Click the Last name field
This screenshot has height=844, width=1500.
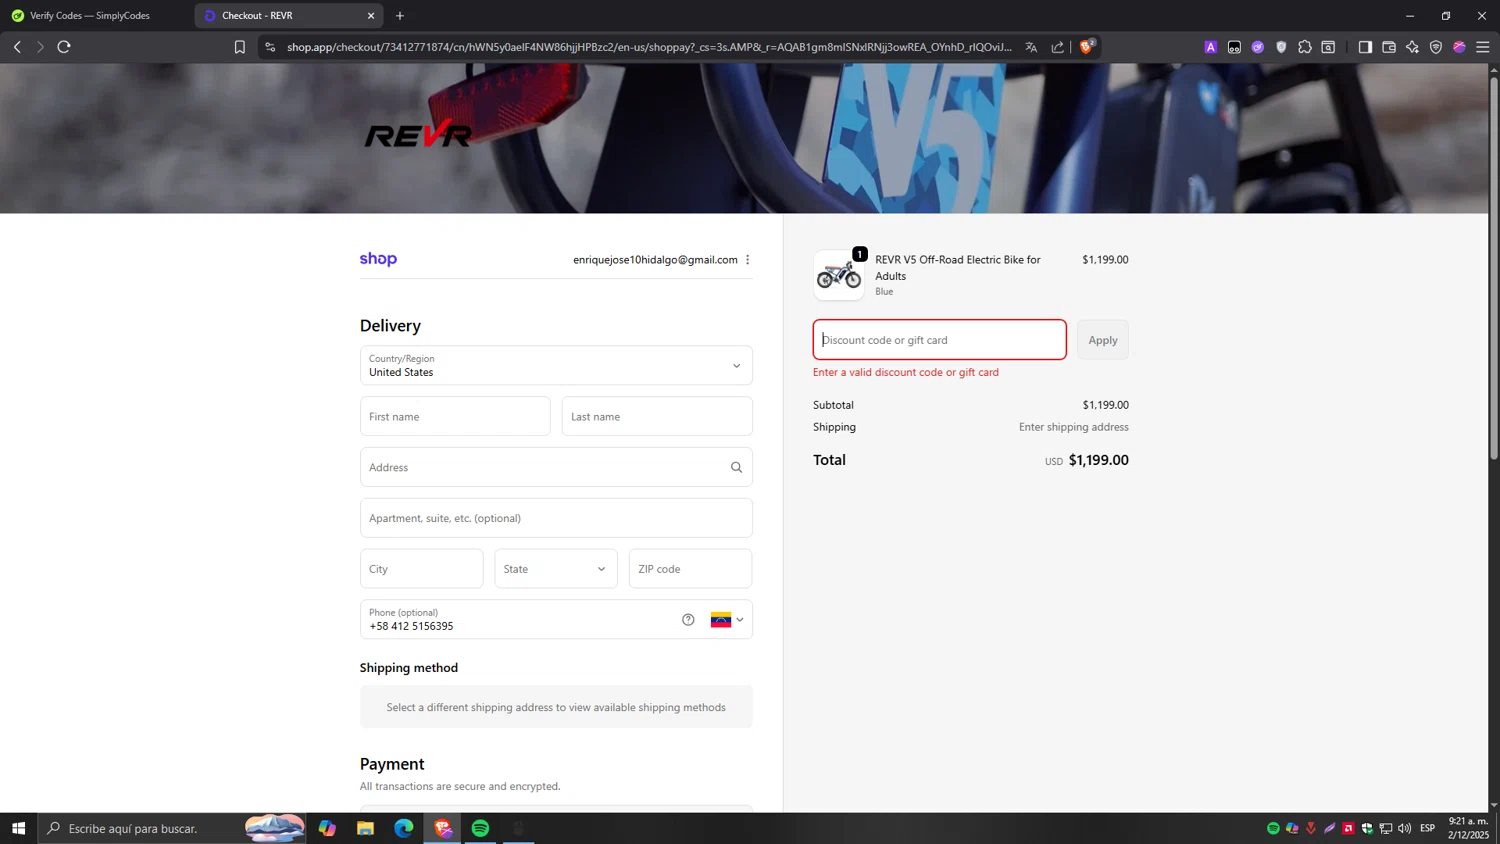tap(657, 416)
